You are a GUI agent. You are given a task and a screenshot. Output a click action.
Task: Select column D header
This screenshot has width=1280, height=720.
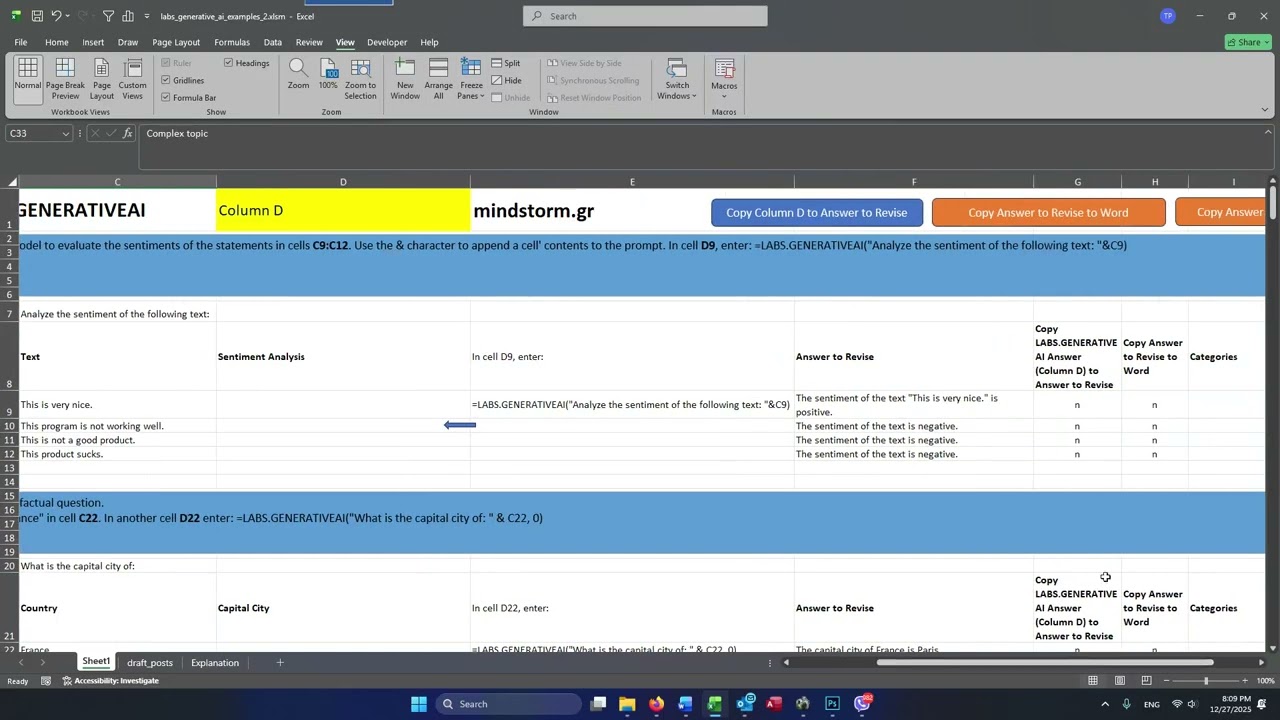pyautogui.click(x=343, y=182)
